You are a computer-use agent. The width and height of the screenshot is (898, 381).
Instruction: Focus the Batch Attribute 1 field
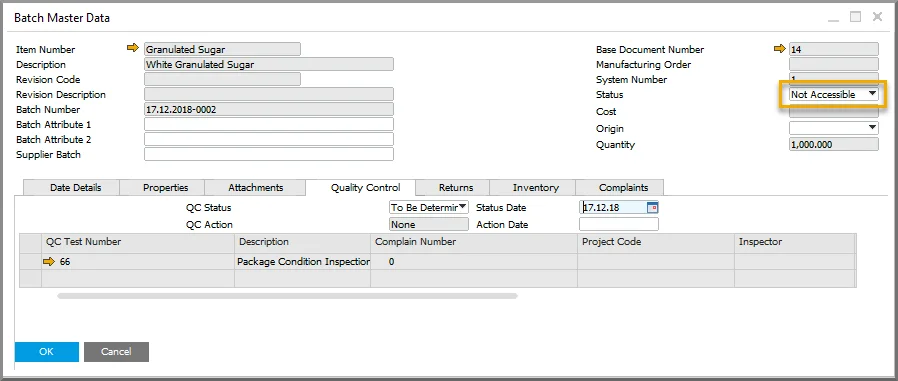[269, 124]
